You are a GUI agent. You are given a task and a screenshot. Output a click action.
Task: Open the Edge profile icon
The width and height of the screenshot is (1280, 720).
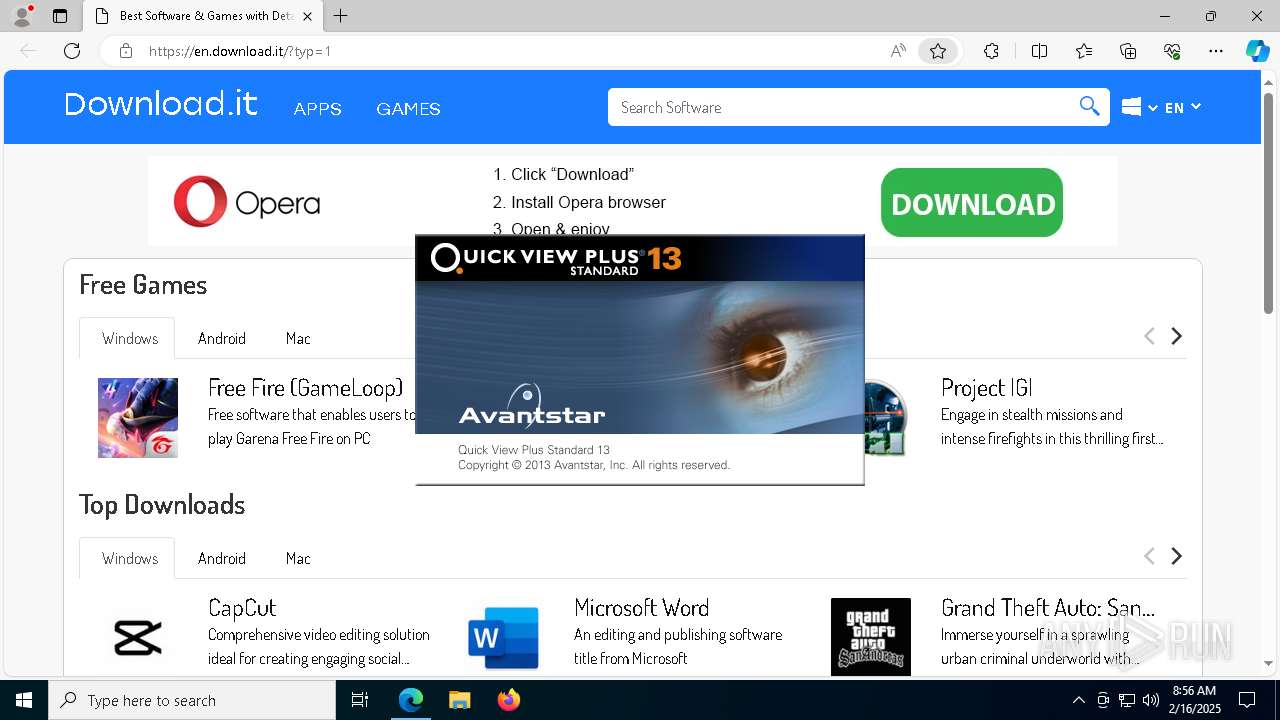tap(22, 16)
